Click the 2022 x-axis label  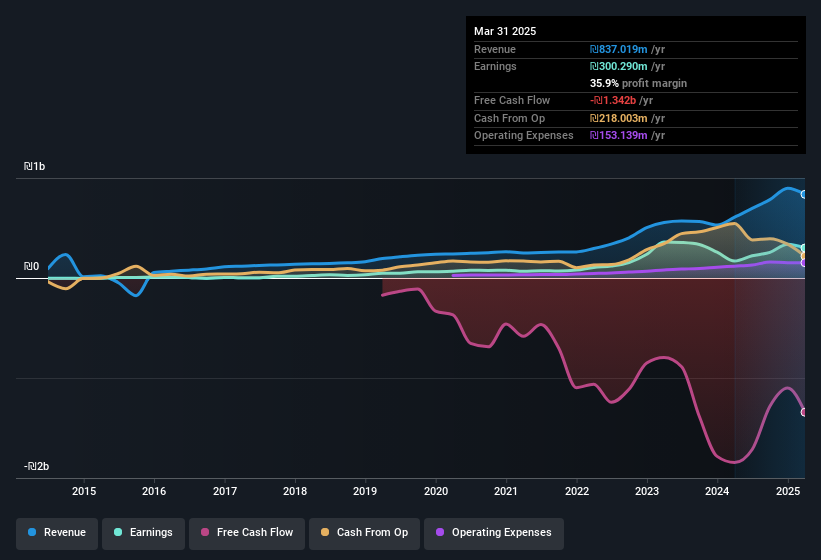tap(576, 491)
